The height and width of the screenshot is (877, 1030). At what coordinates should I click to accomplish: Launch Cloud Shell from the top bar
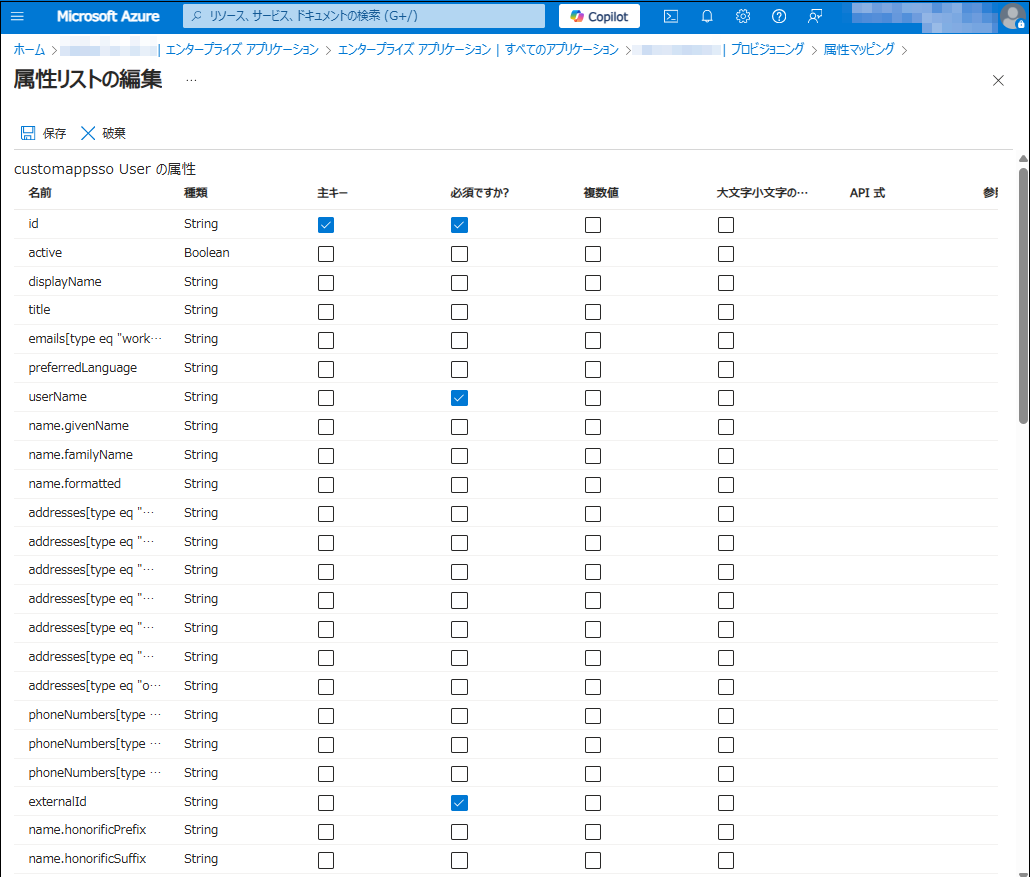click(x=671, y=16)
